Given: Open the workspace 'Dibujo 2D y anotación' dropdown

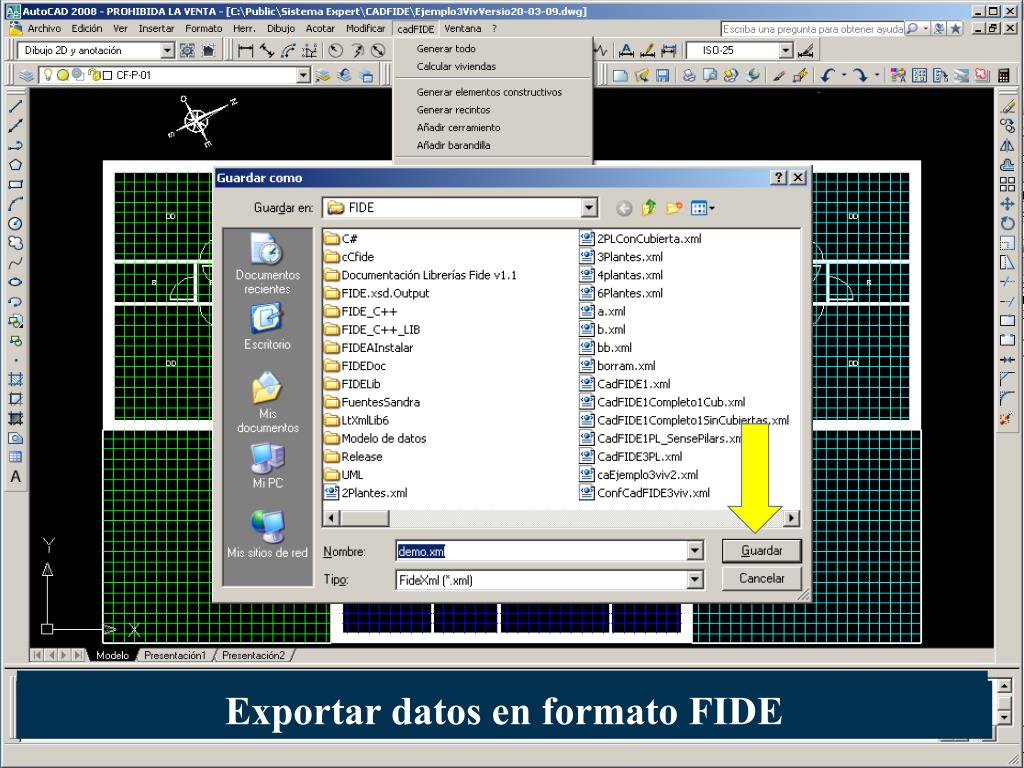Looking at the screenshot, I should 167,50.
